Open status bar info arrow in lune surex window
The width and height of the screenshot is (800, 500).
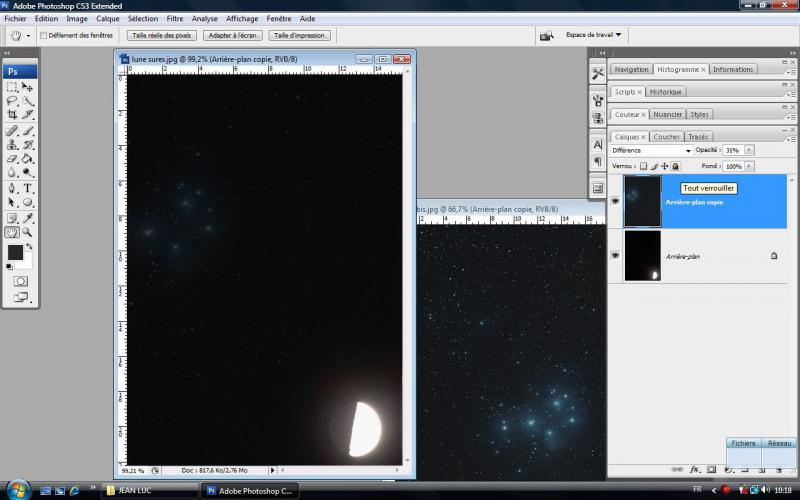tap(272, 470)
